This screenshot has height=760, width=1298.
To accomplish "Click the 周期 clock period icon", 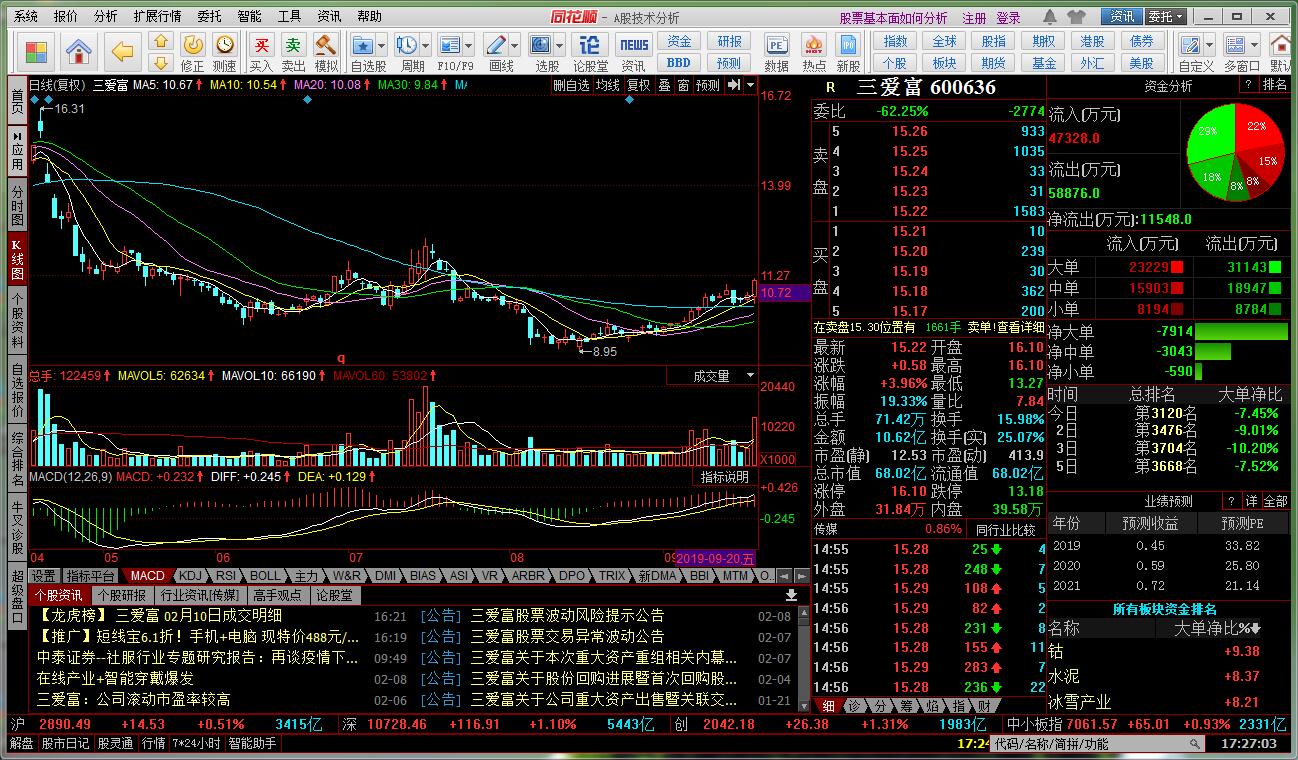I will [406, 45].
